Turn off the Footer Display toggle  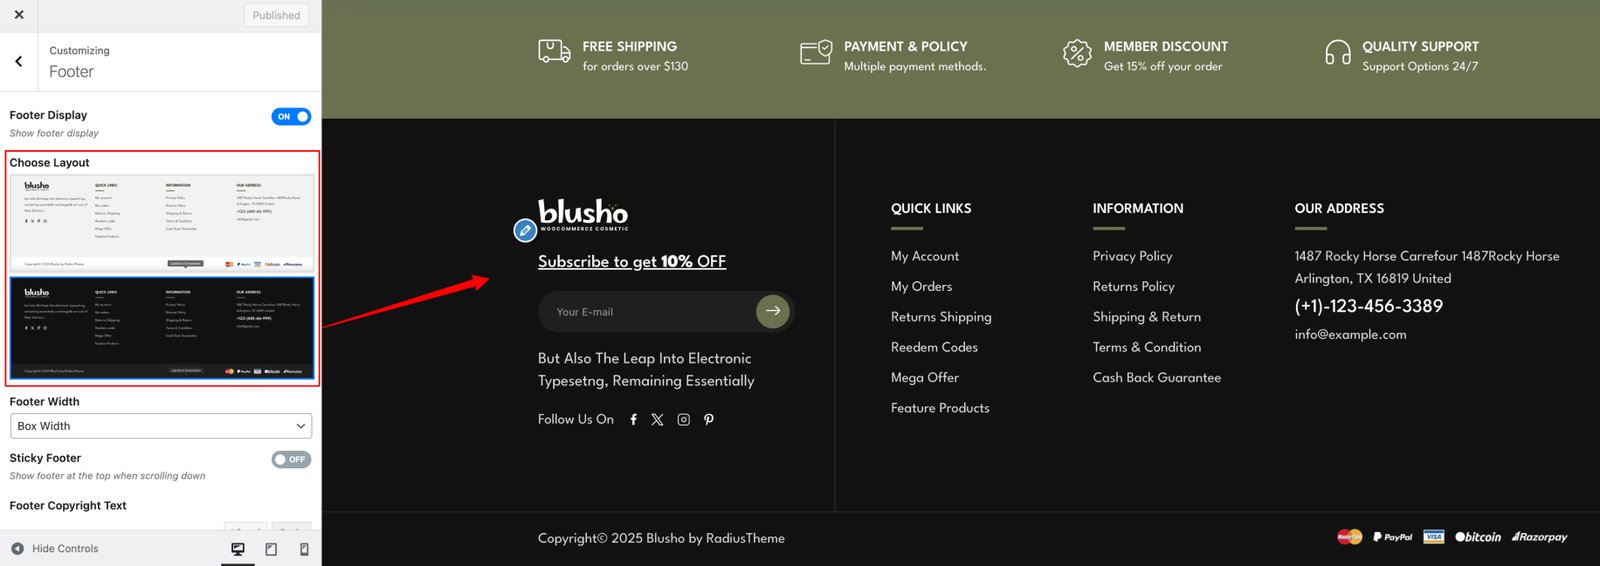pos(291,117)
